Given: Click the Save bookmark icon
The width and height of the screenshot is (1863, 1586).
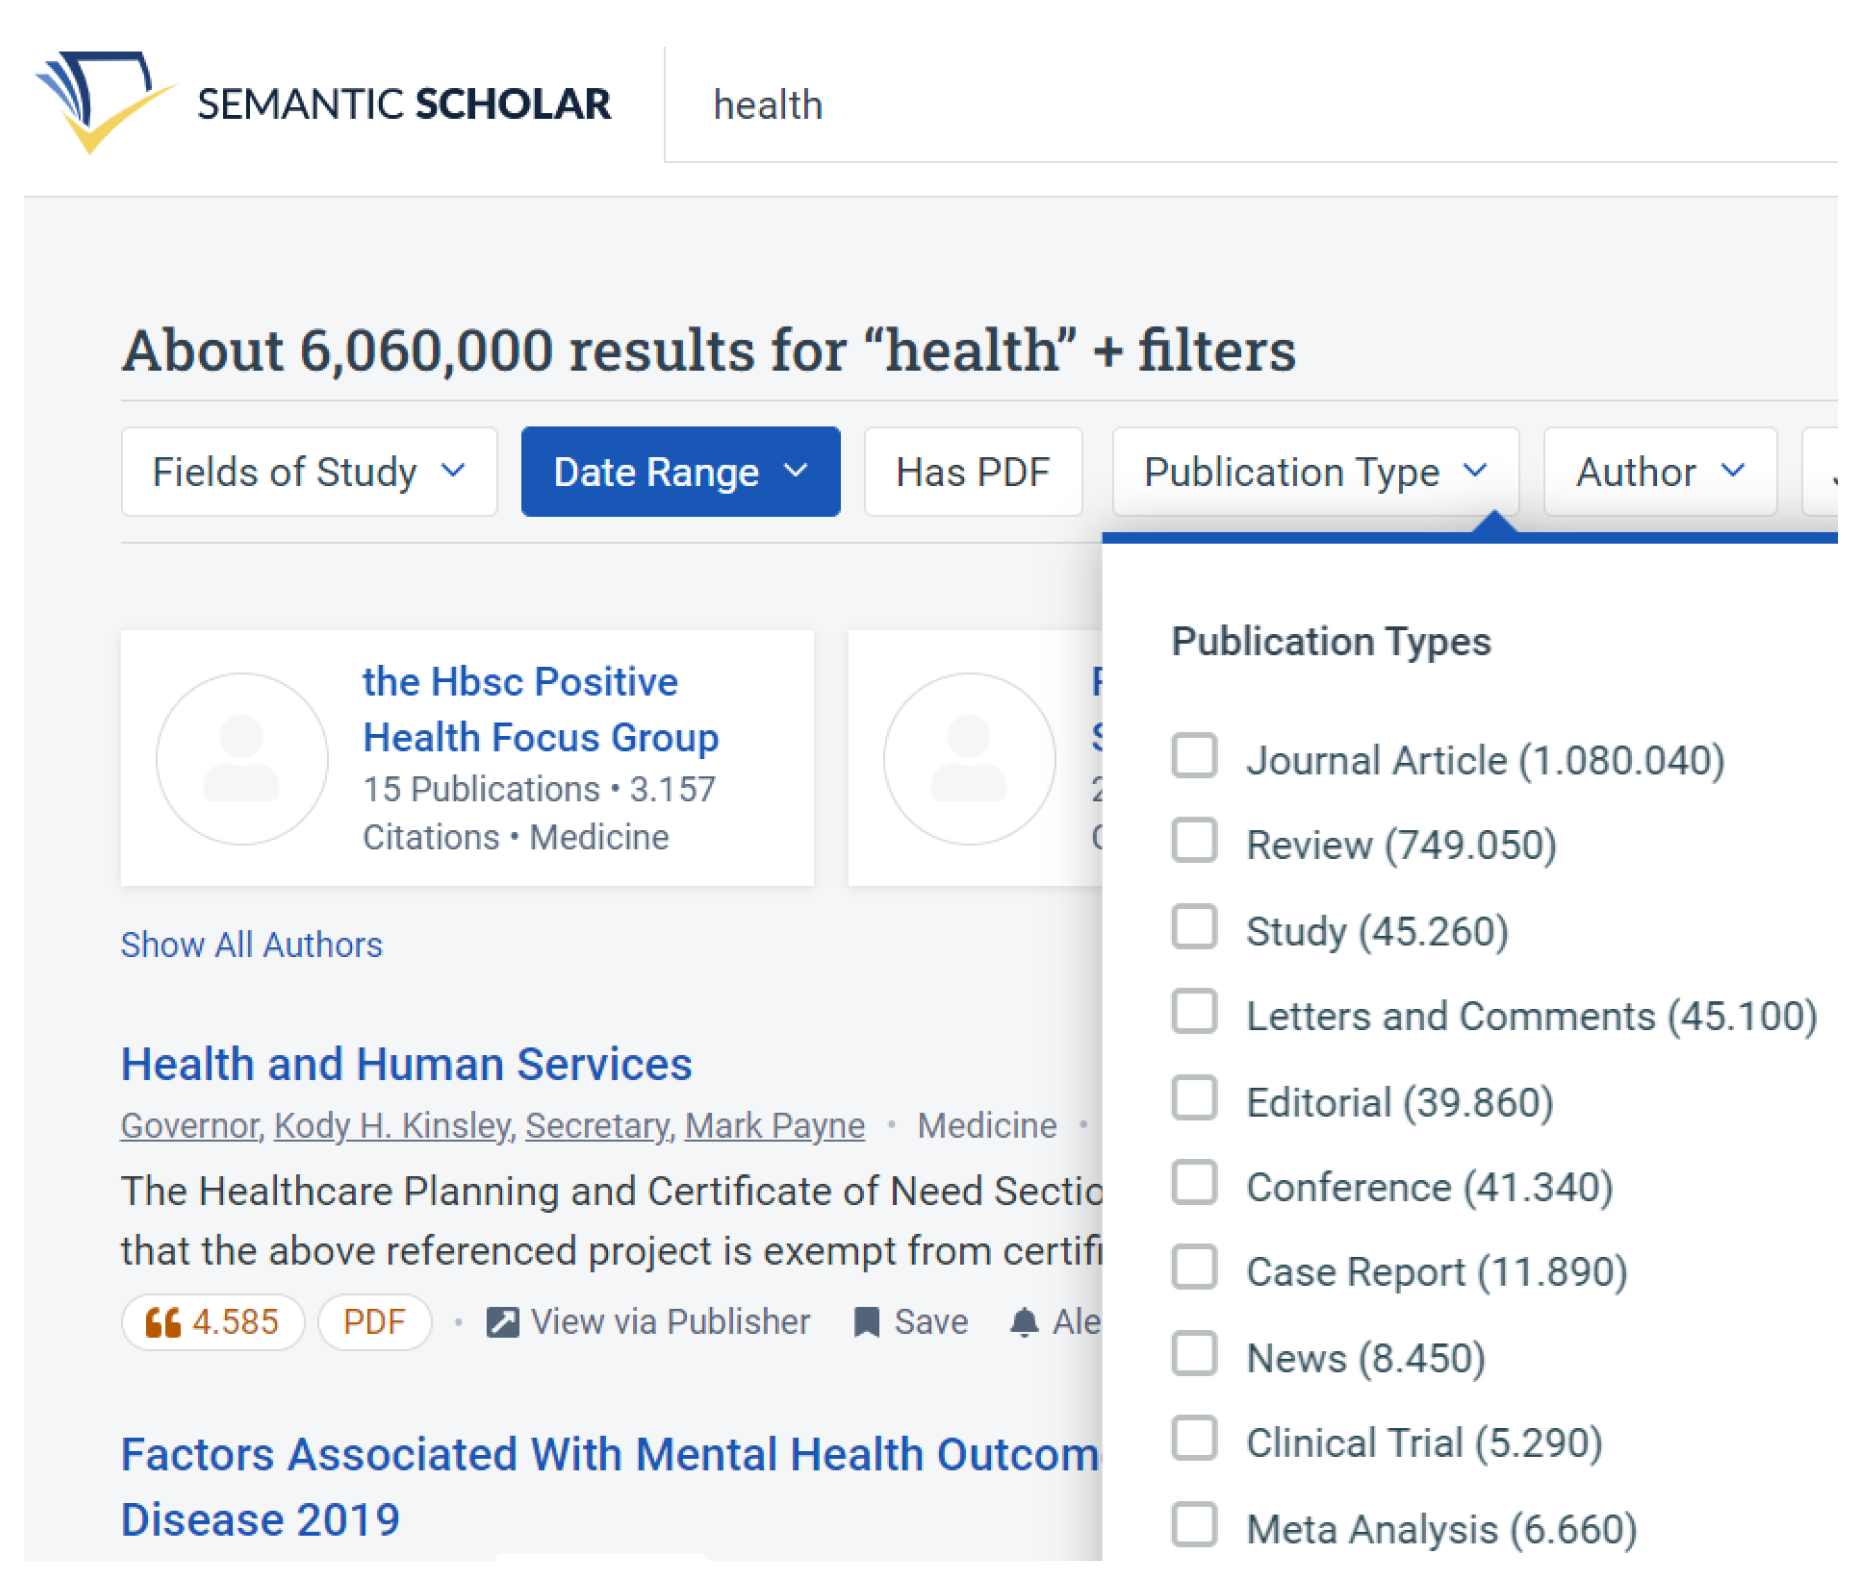Looking at the screenshot, I should pyautogui.click(x=866, y=1322).
